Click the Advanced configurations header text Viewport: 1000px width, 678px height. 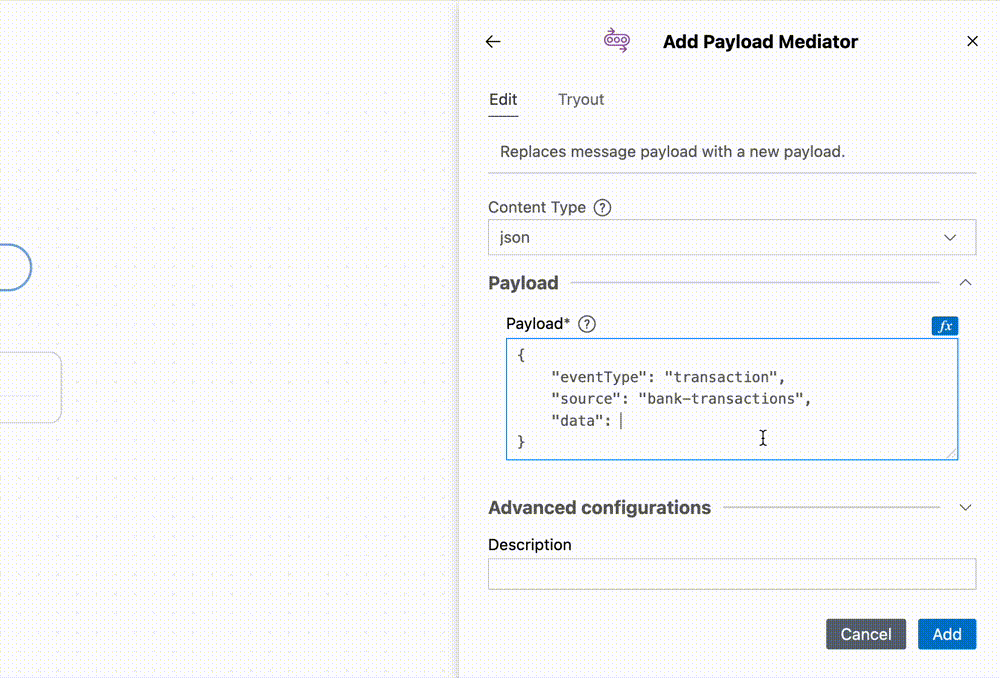click(598, 507)
